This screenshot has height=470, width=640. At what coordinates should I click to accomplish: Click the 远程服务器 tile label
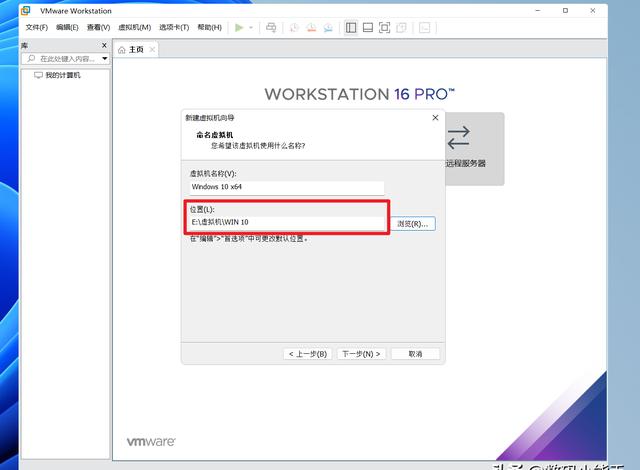pos(466,163)
